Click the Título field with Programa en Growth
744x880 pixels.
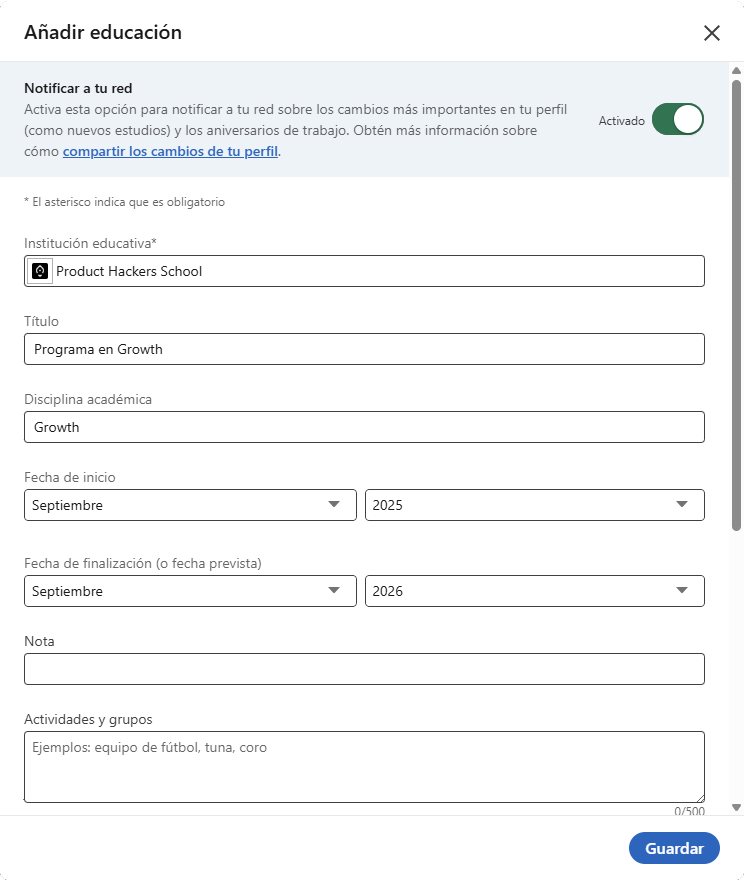click(364, 349)
